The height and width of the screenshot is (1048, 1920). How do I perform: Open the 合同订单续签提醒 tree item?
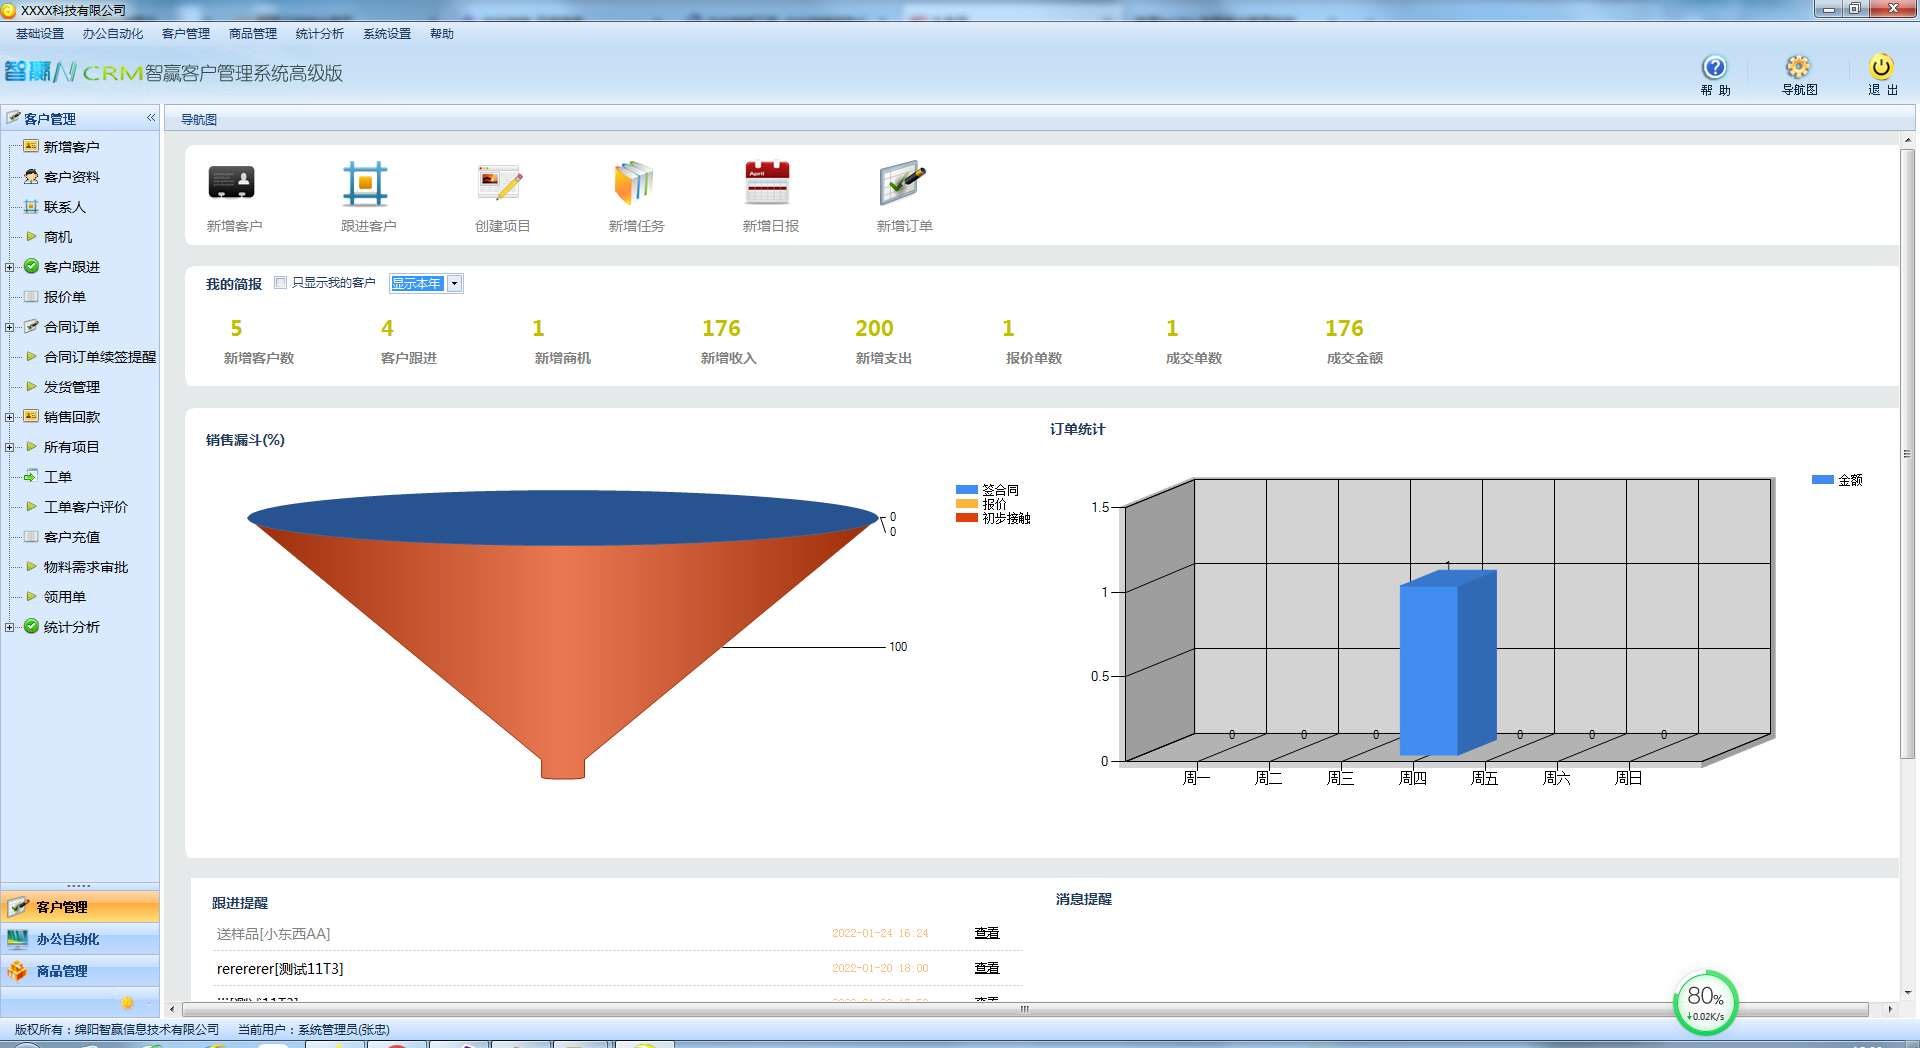pos(100,357)
